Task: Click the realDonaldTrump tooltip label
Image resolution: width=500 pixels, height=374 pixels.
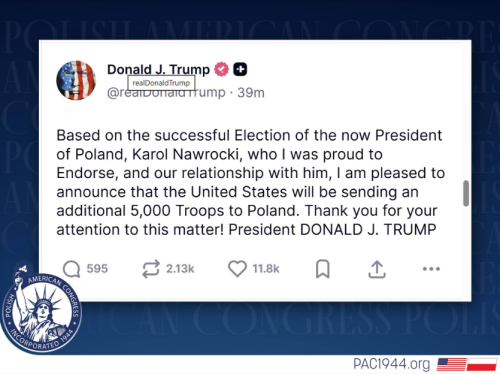Action: 161,83
